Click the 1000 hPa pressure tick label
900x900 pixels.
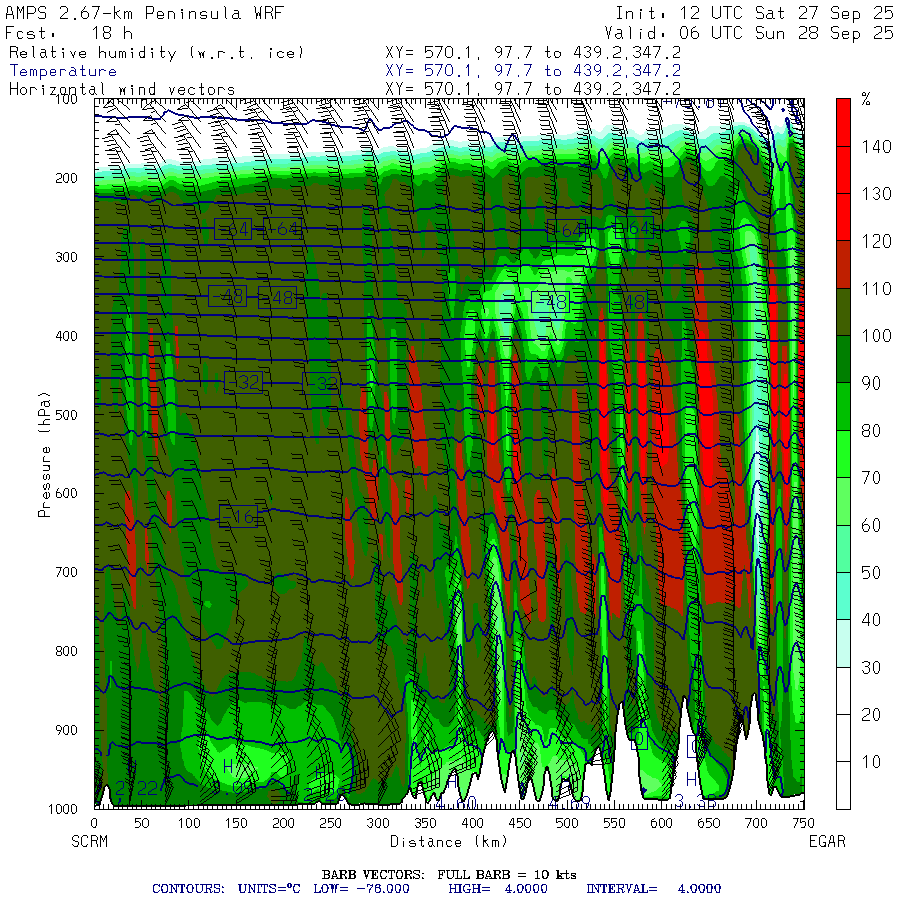tap(63, 809)
